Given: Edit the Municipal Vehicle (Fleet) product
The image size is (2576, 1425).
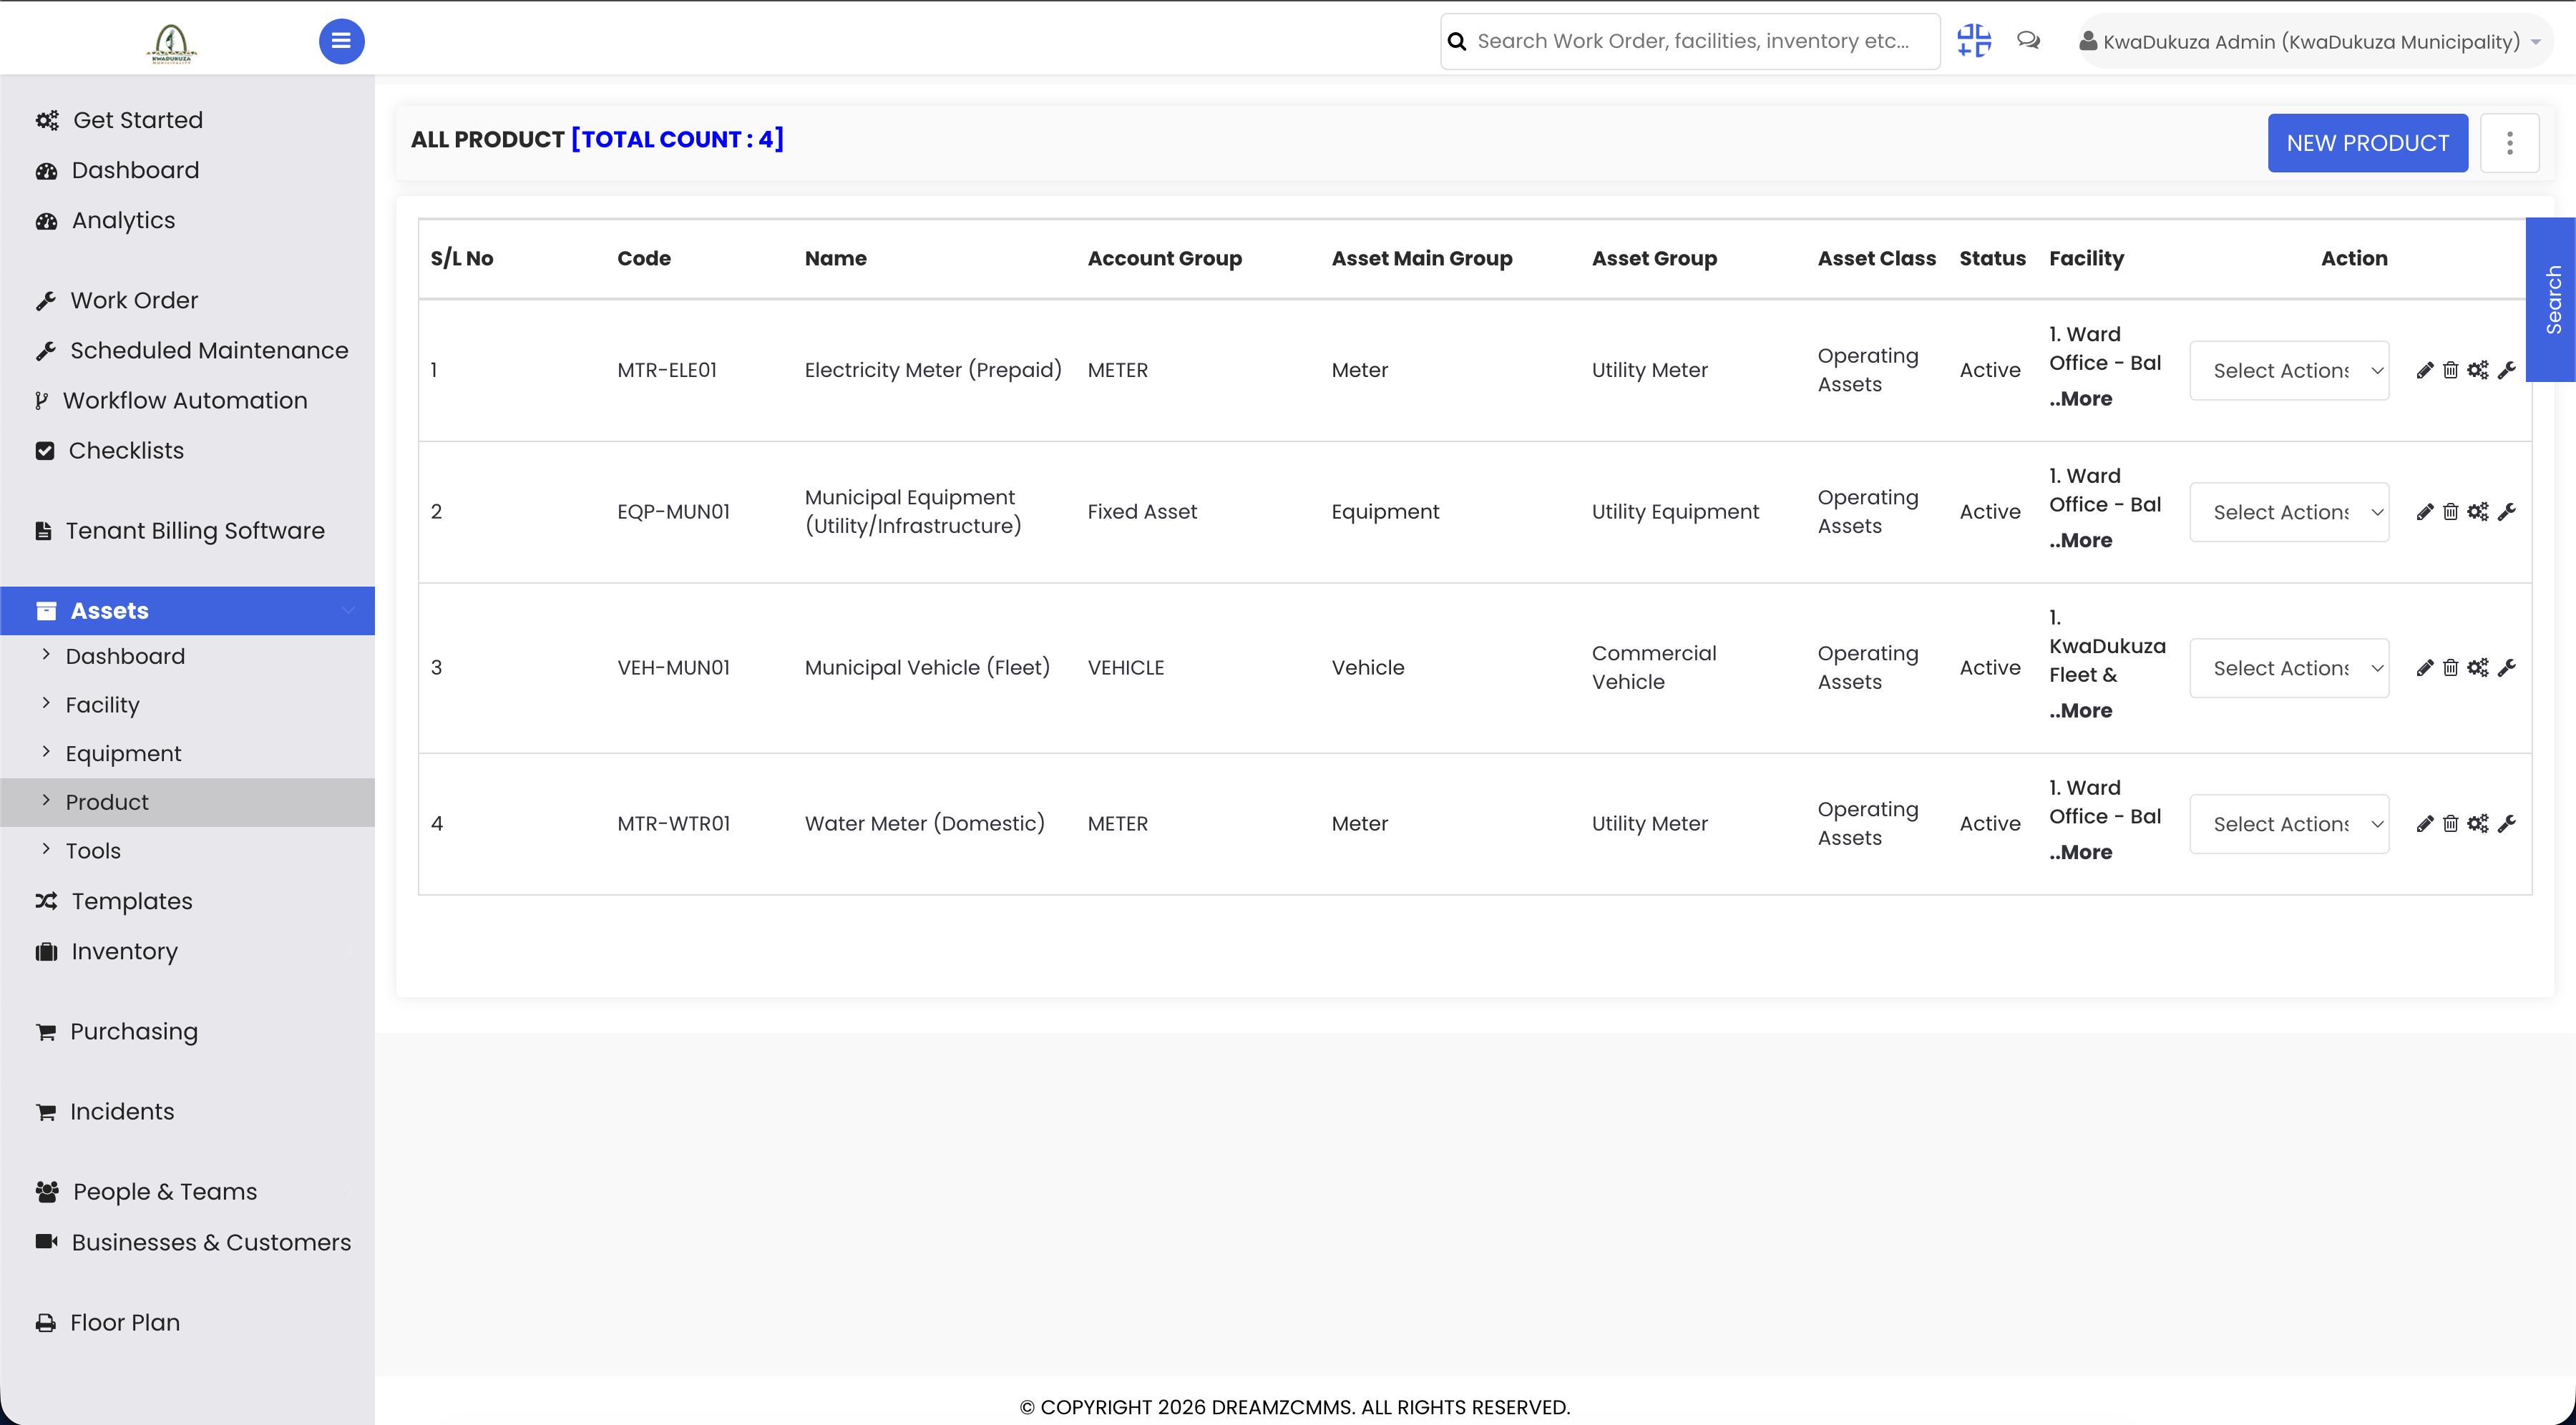Looking at the screenshot, I should [2424, 669].
